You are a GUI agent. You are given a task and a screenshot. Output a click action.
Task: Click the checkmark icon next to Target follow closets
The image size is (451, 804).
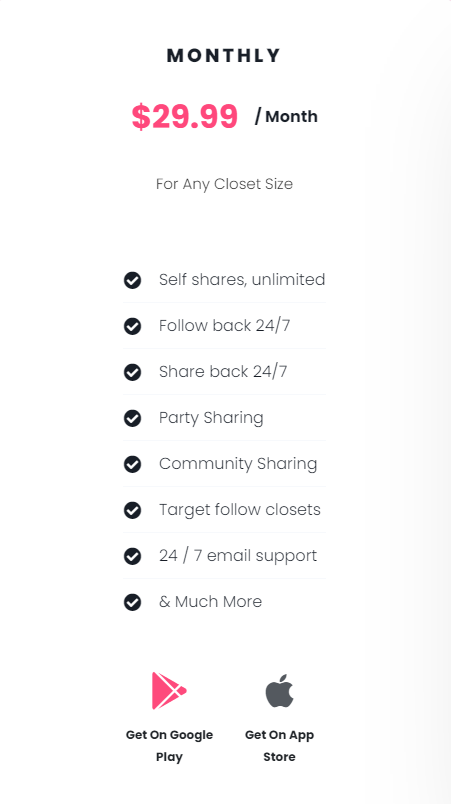pyautogui.click(x=132, y=510)
